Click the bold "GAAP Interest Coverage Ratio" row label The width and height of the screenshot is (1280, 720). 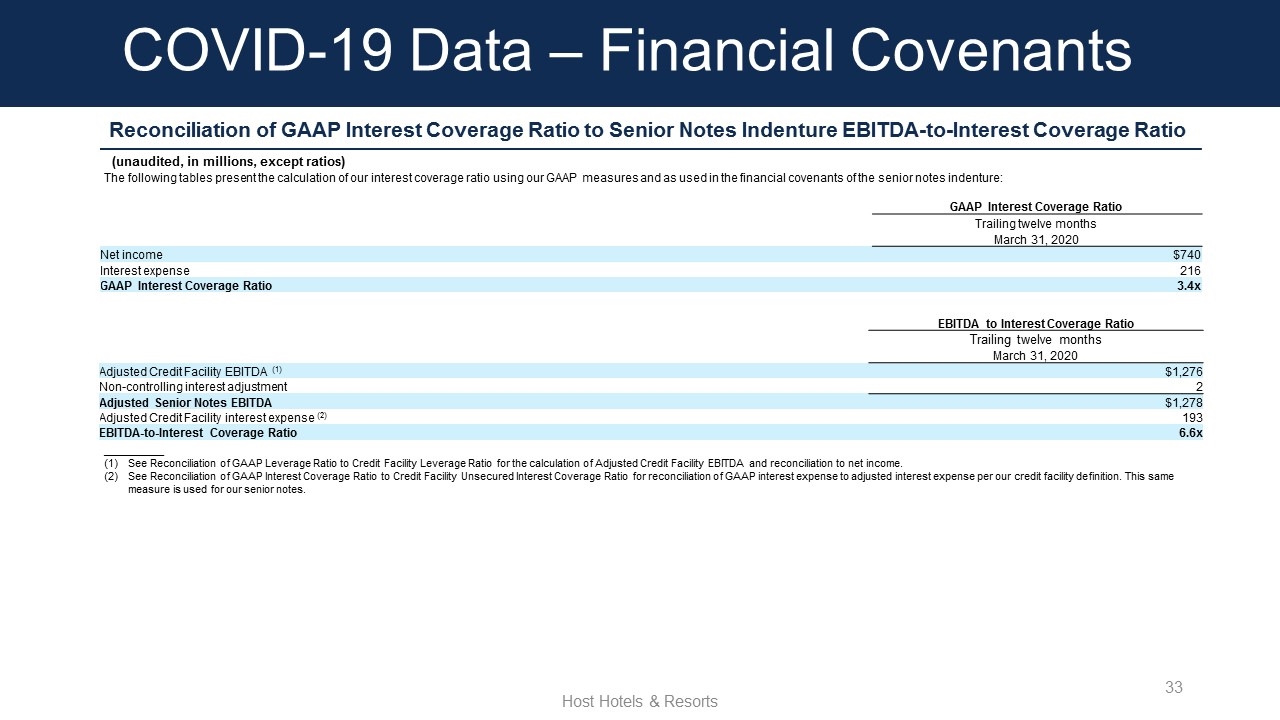coord(186,286)
